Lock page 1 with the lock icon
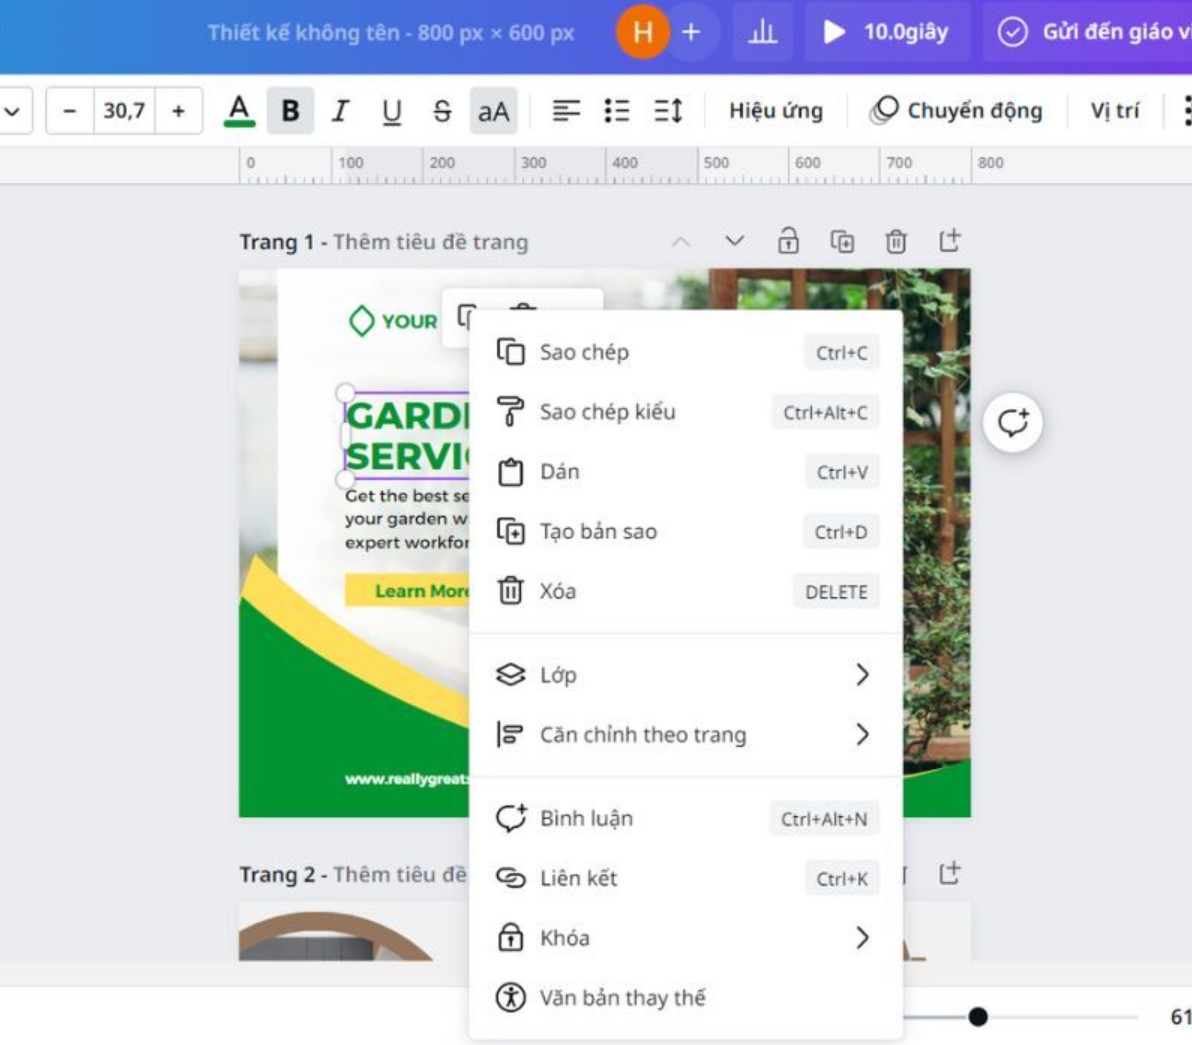1192x1045 pixels. [x=788, y=241]
